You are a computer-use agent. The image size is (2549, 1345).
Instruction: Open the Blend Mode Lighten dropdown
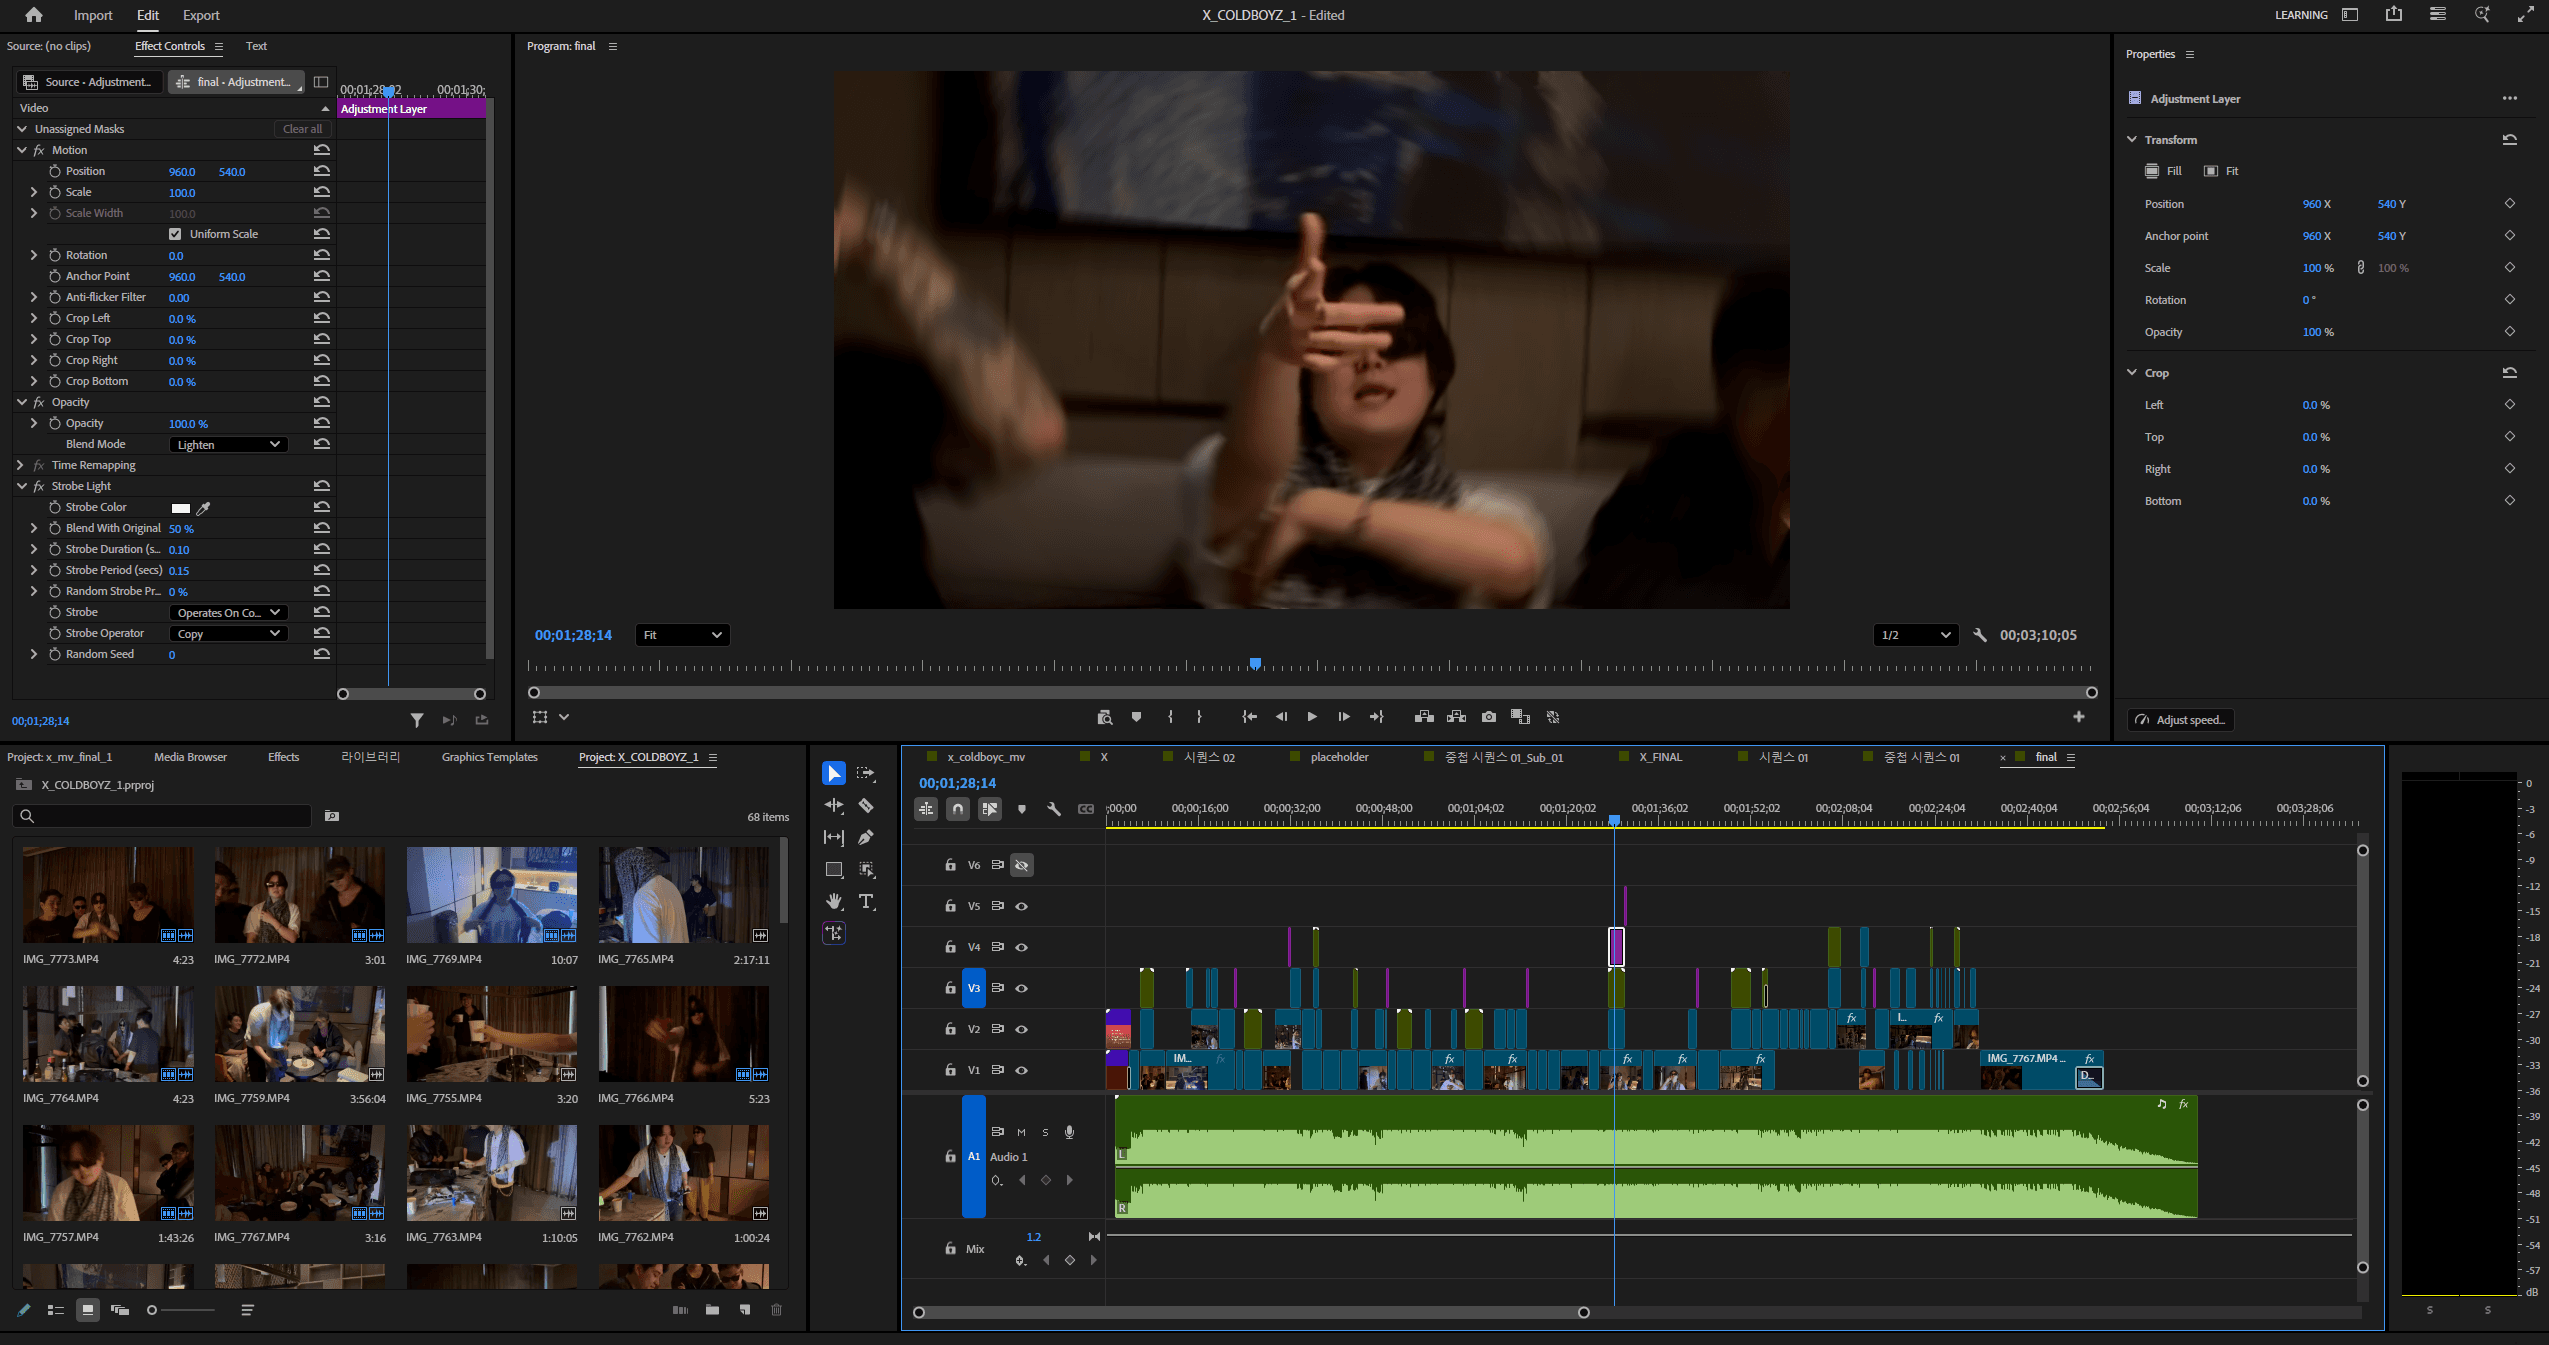(228, 445)
